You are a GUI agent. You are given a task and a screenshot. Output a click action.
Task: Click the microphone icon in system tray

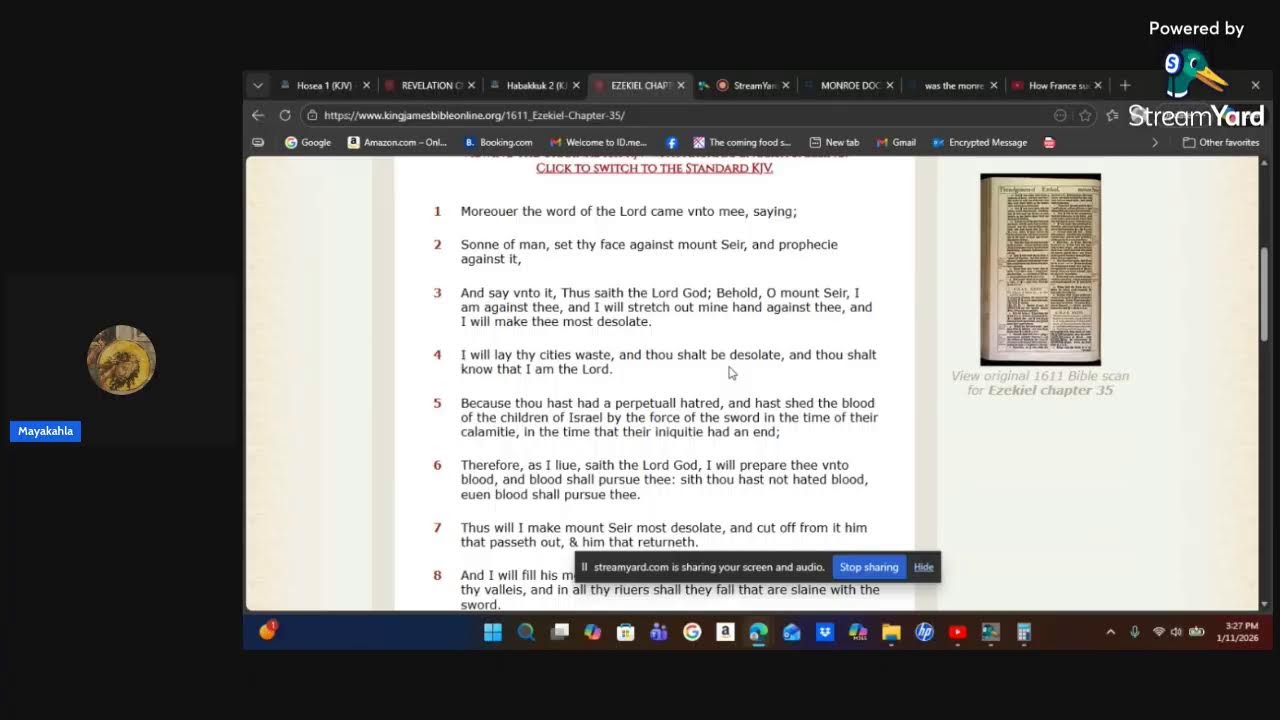(x=1135, y=632)
